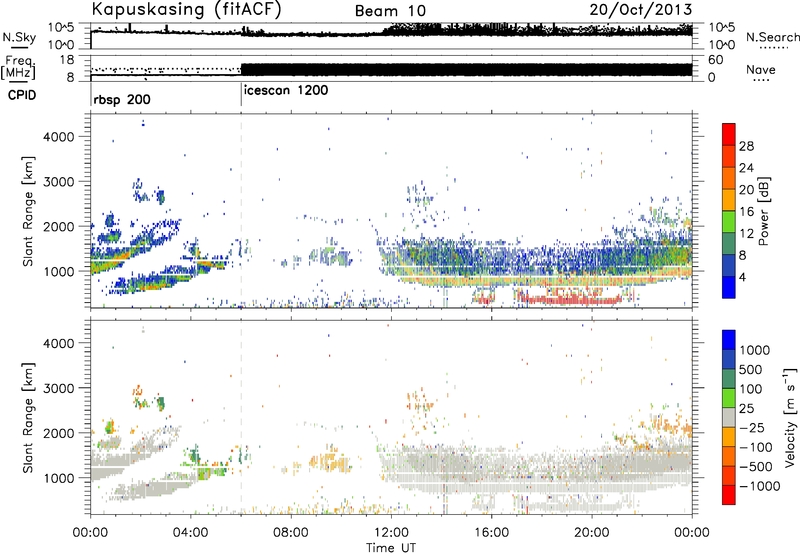
Task: Click the solid black frequency band after 06:00
Action: 466,70
